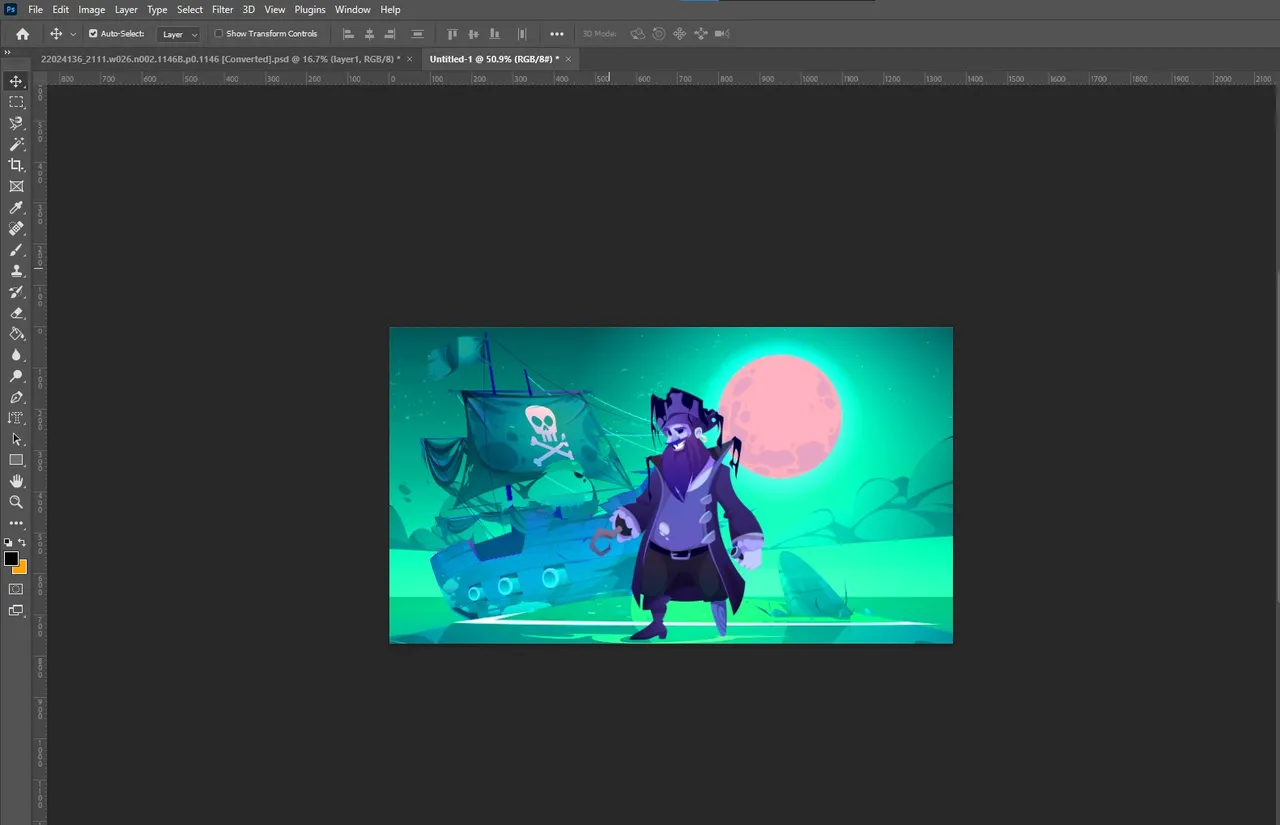Select the Spot Healing Brush tool
This screenshot has height=825, width=1280.
click(16, 228)
